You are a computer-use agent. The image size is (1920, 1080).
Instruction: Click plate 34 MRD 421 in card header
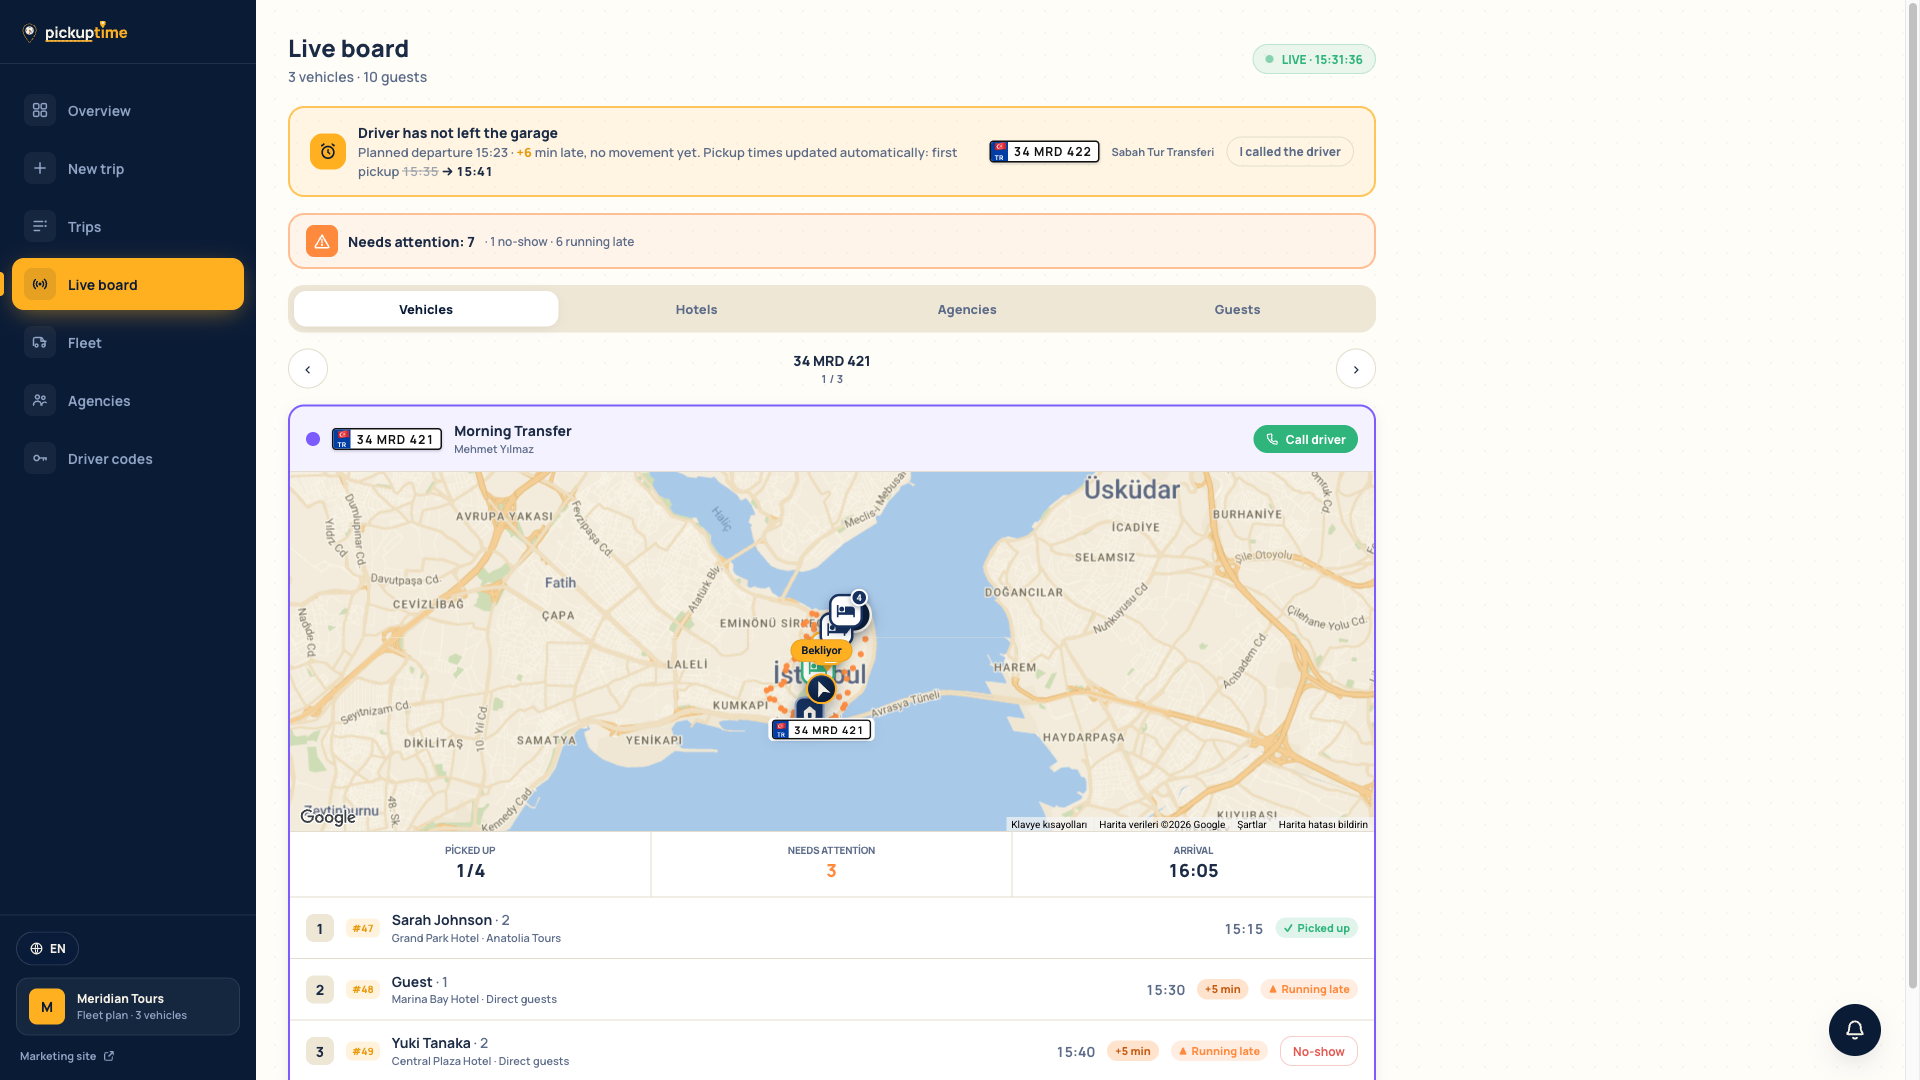coord(387,439)
